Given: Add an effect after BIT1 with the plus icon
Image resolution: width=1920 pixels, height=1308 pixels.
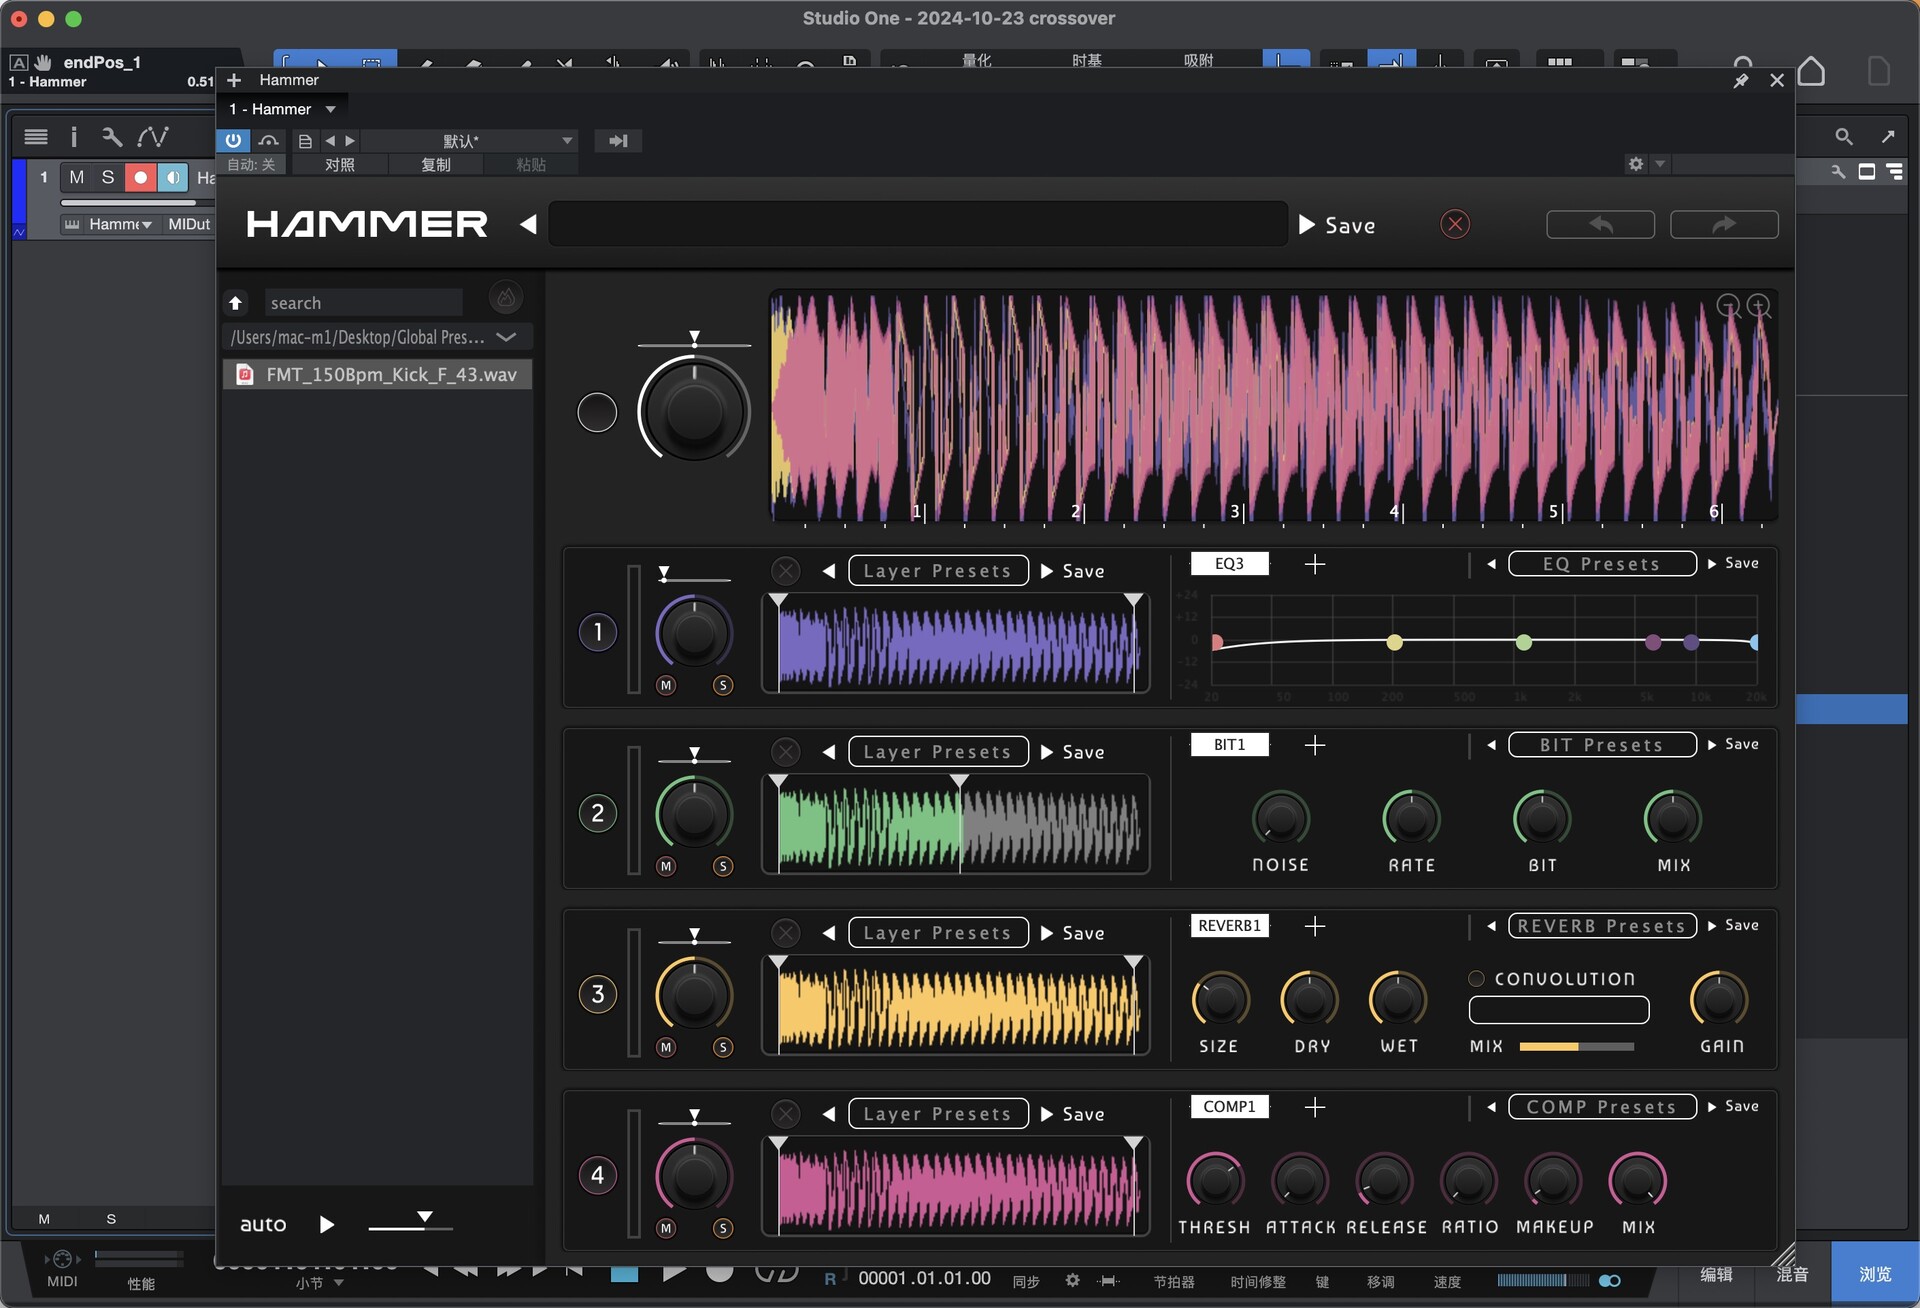Looking at the screenshot, I should click(x=1315, y=746).
